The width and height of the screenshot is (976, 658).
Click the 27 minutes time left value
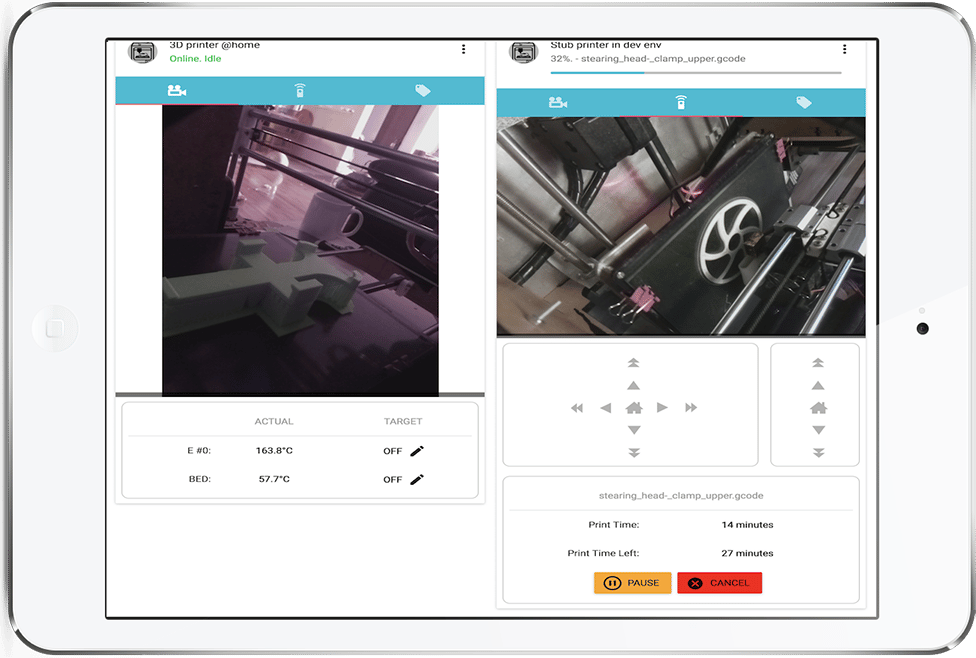click(x=747, y=553)
